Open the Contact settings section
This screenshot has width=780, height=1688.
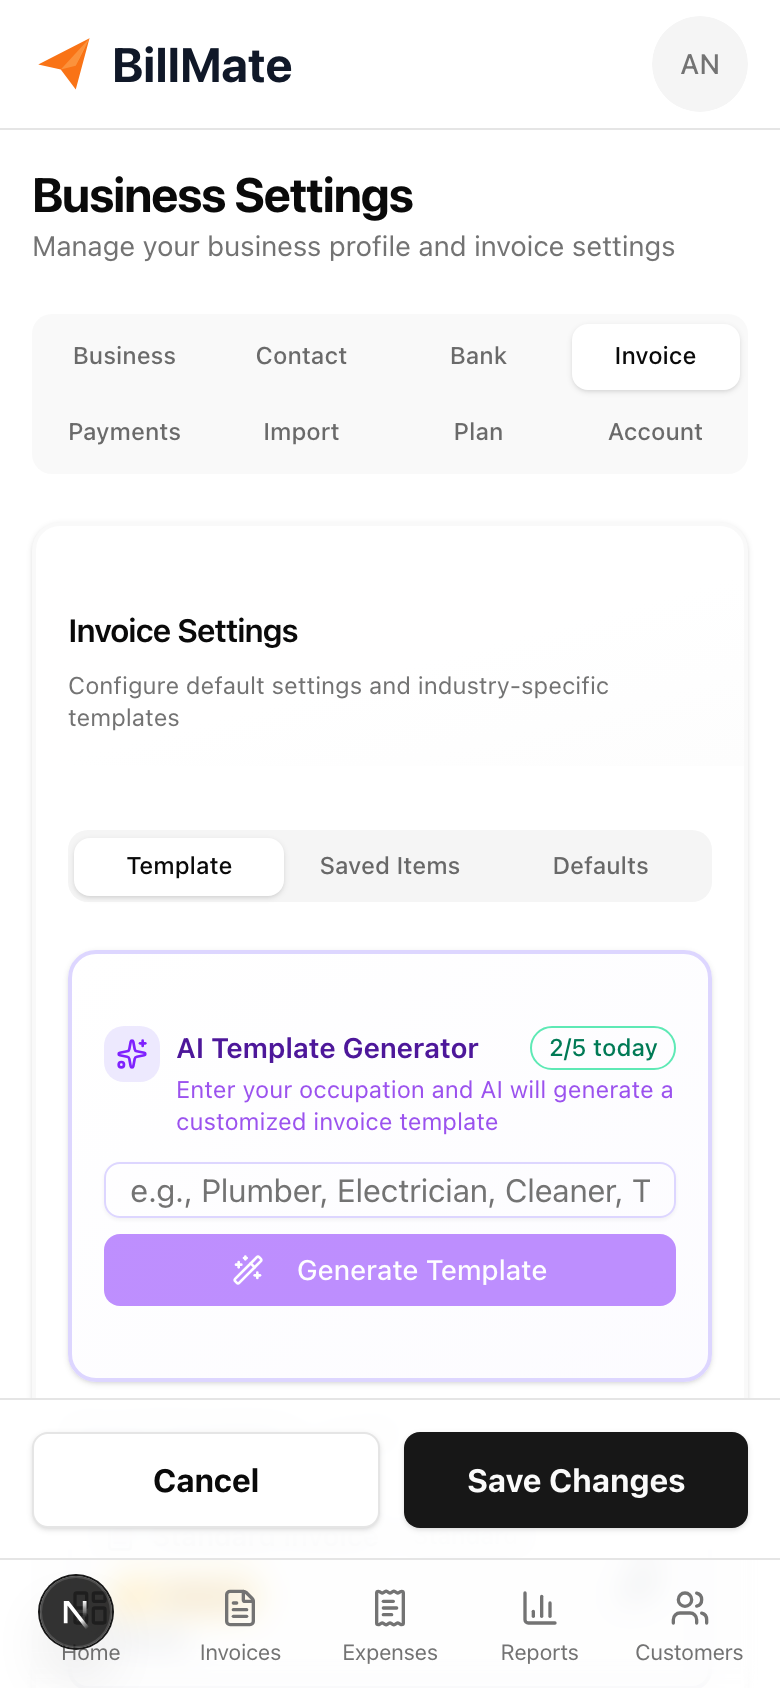coord(301,356)
